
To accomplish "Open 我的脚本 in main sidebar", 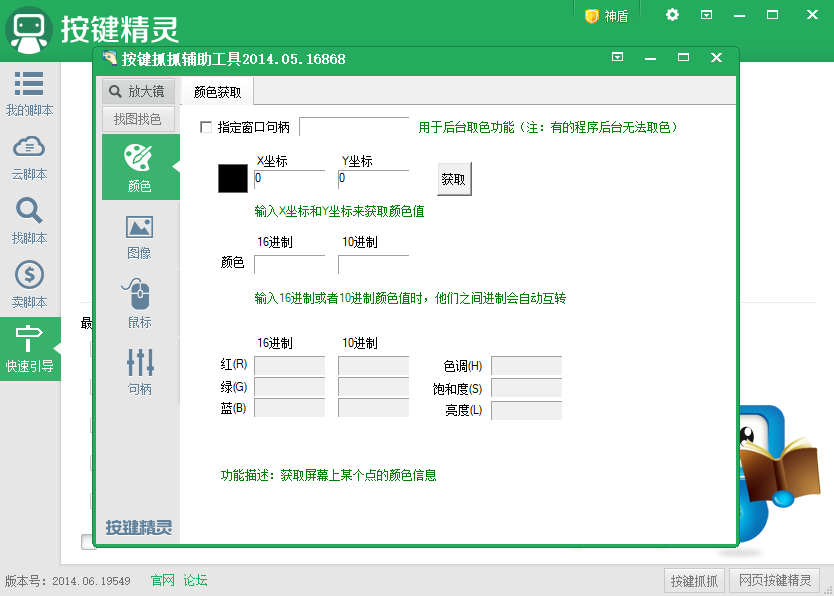I will pyautogui.click(x=29, y=94).
